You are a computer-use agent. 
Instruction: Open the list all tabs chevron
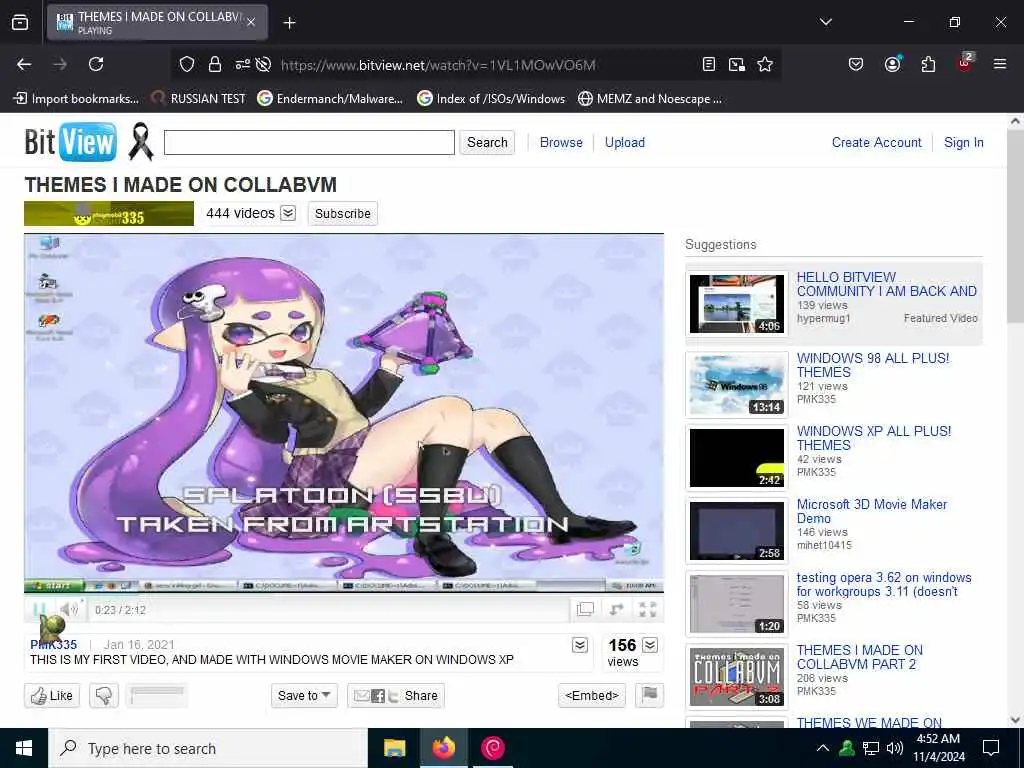(x=825, y=22)
